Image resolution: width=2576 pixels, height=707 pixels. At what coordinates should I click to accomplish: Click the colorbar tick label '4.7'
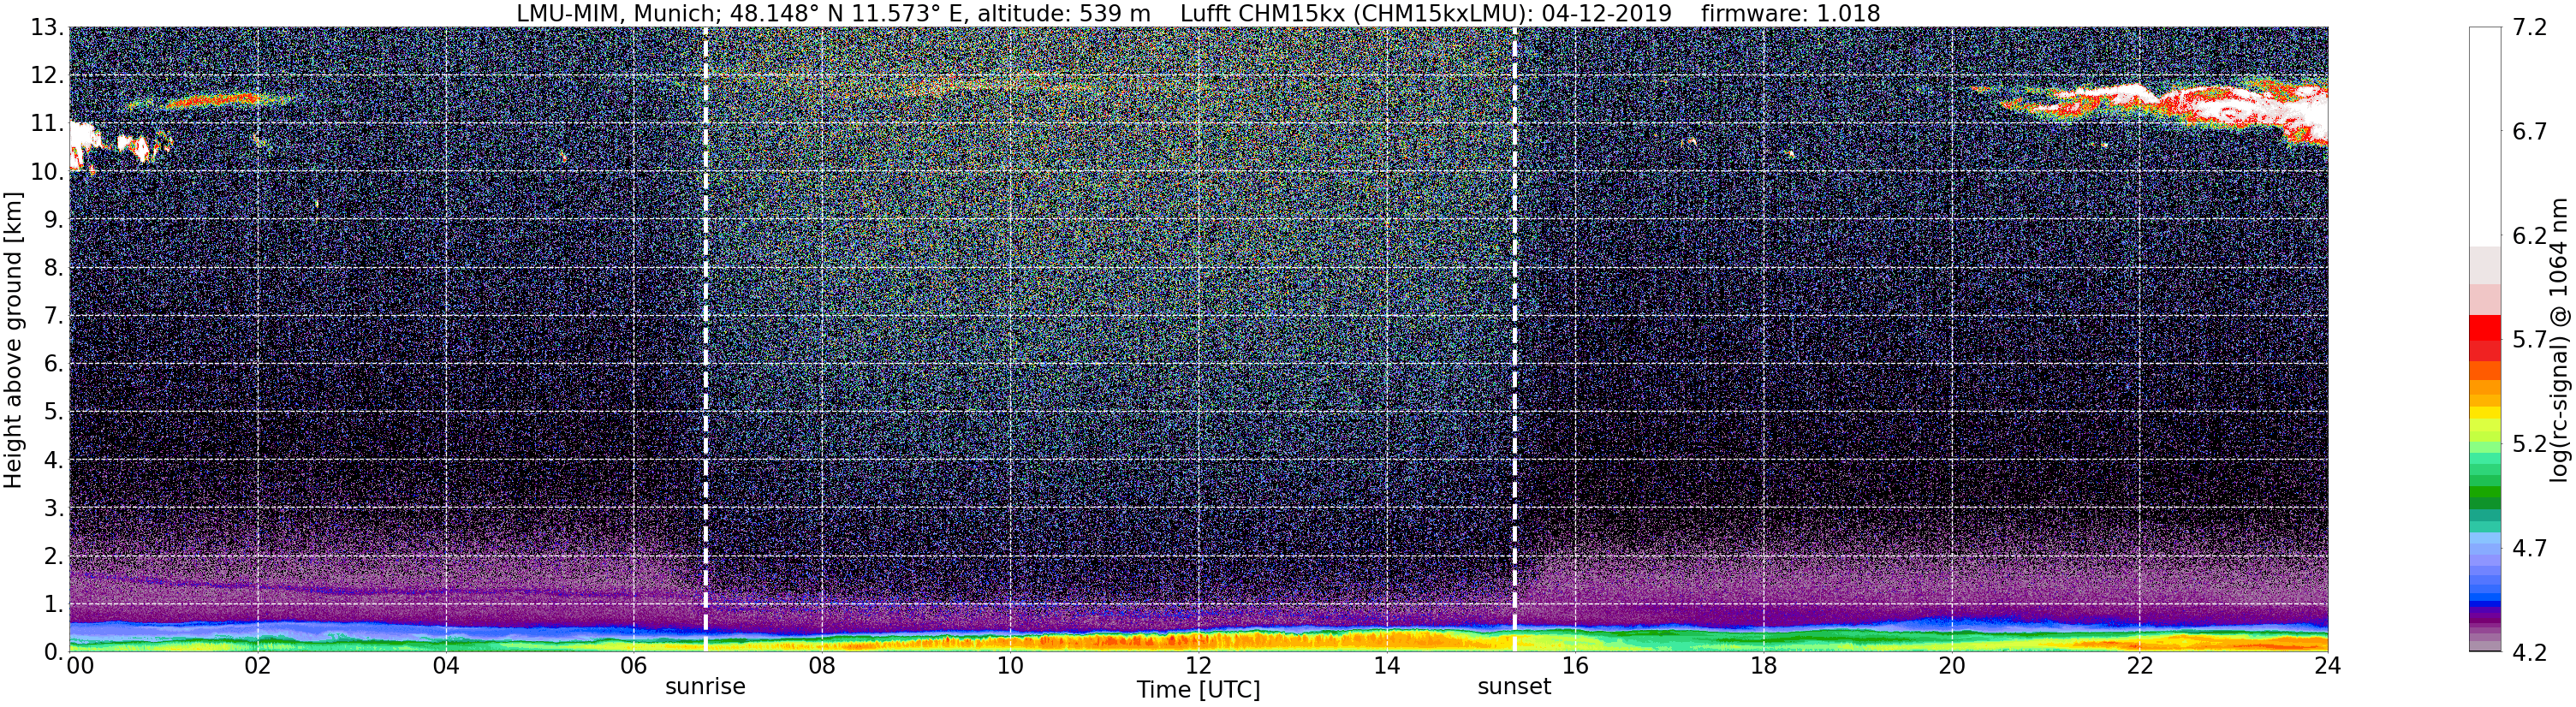[x=2530, y=548]
